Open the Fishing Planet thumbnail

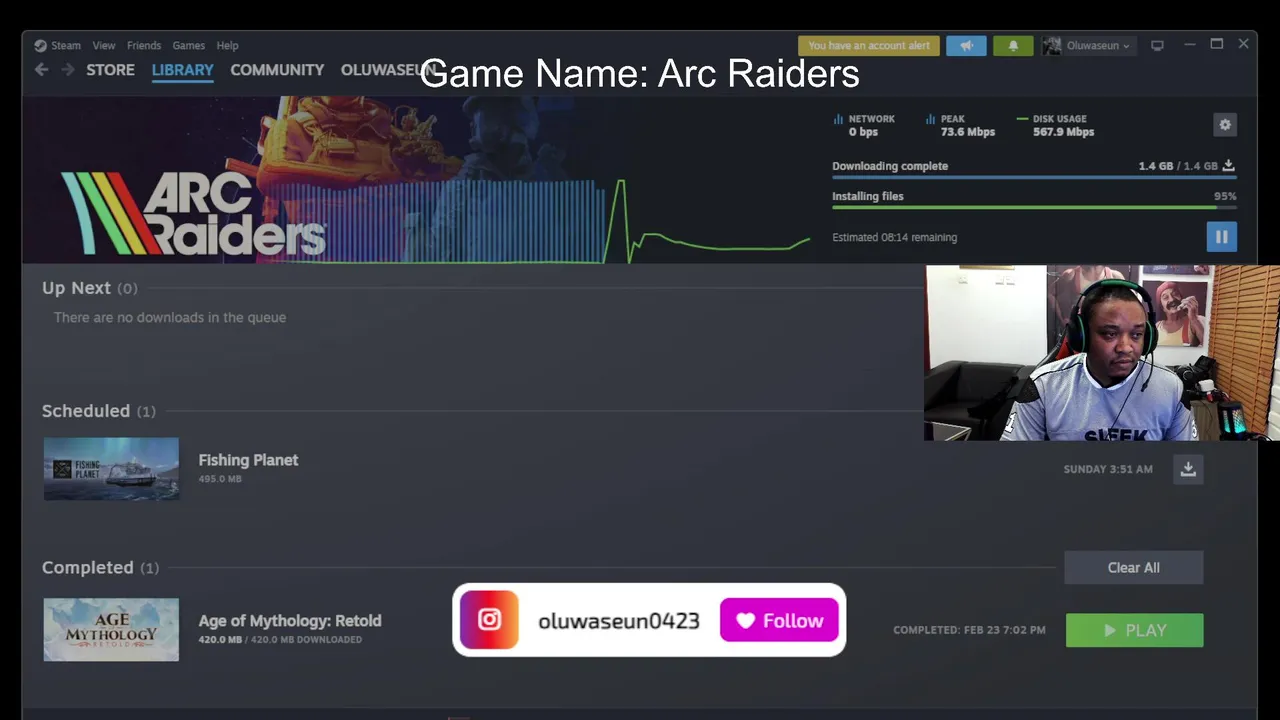pos(111,468)
